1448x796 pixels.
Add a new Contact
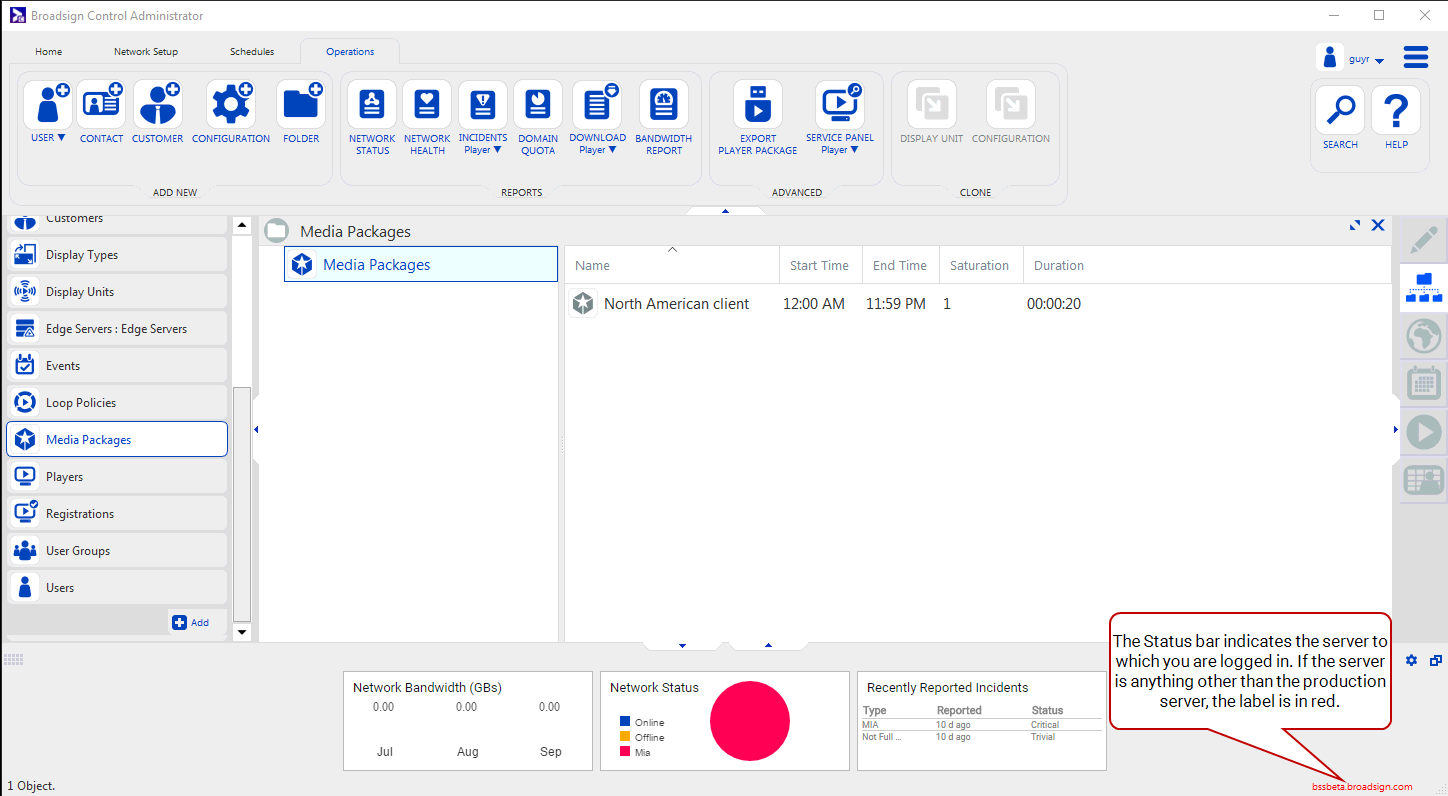pyautogui.click(x=102, y=113)
